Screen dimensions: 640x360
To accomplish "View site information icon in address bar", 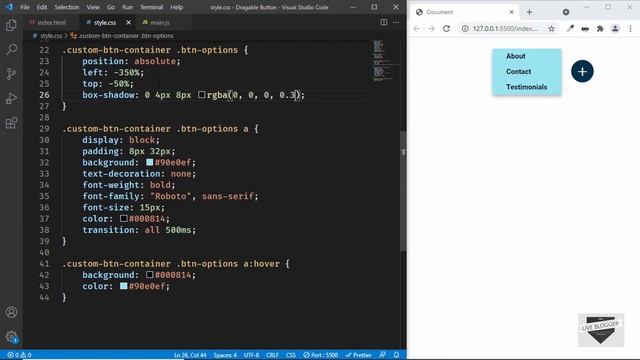I will coord(465,29).
